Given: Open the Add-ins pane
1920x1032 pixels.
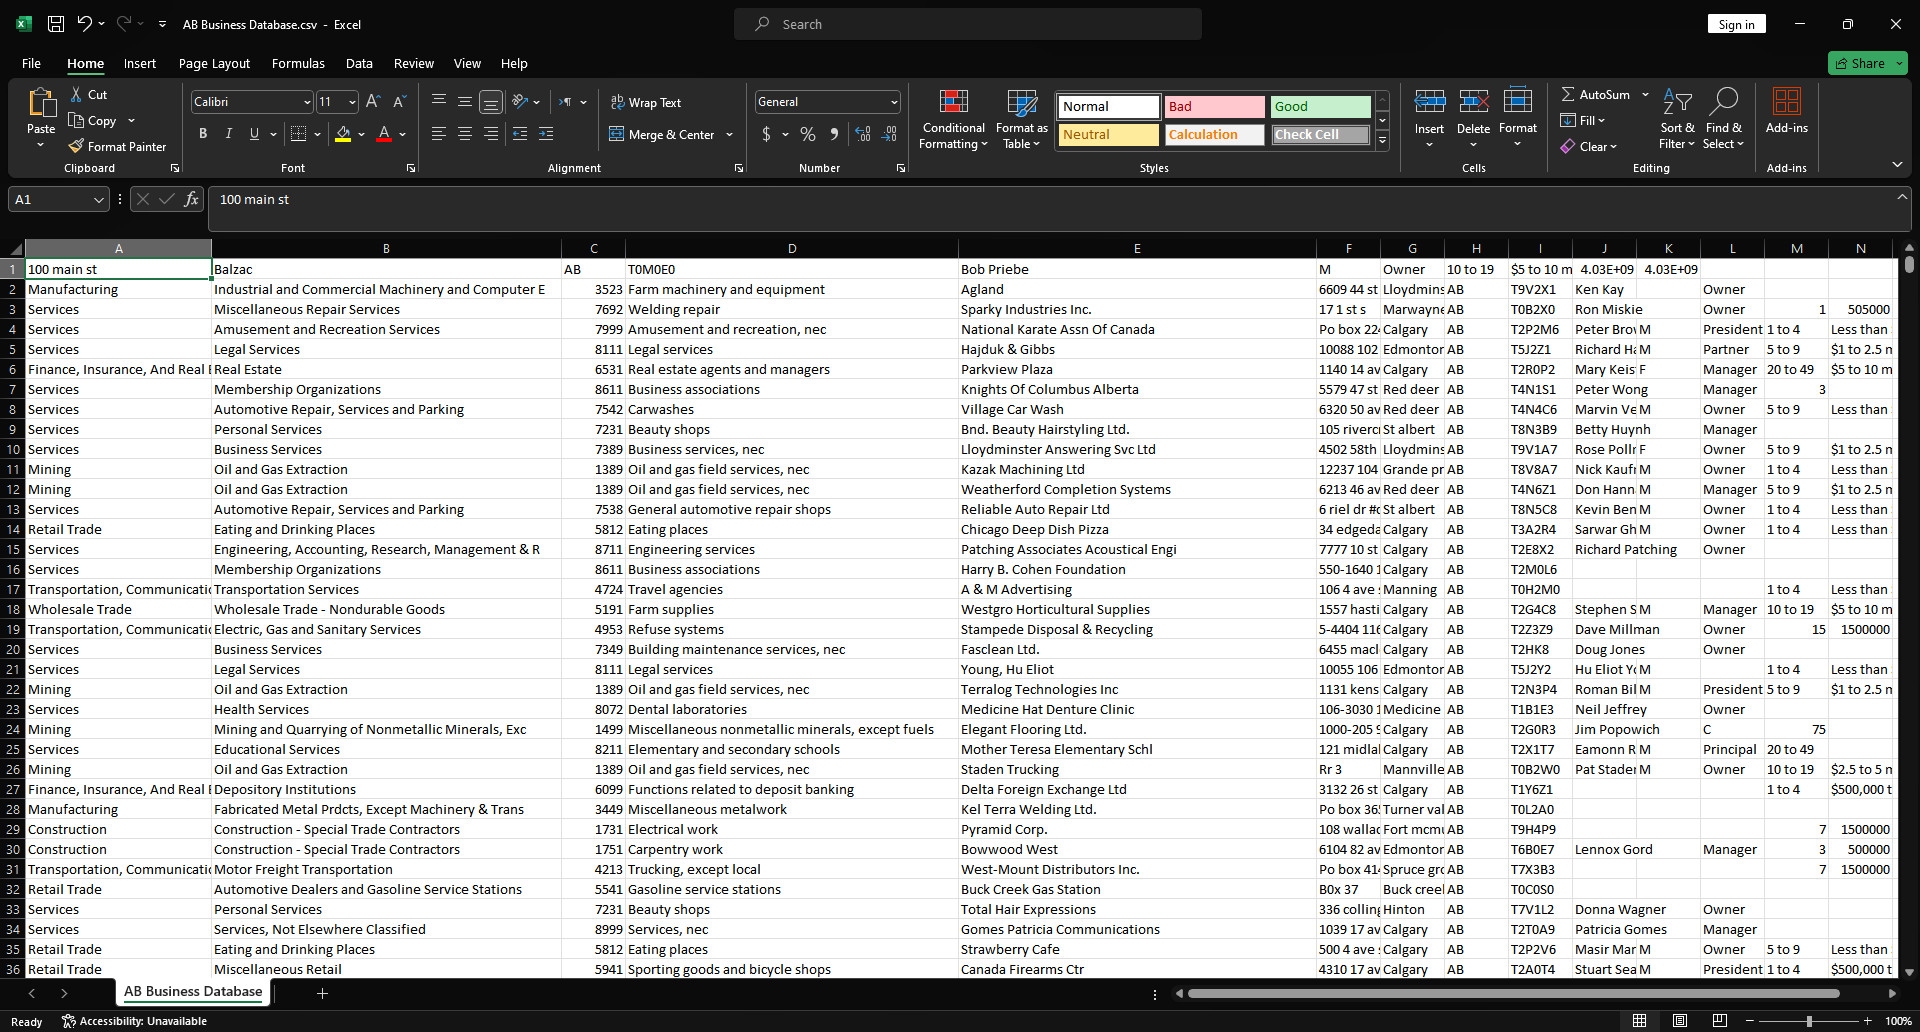Looking at the screenshot, I should click(1786, 110).
